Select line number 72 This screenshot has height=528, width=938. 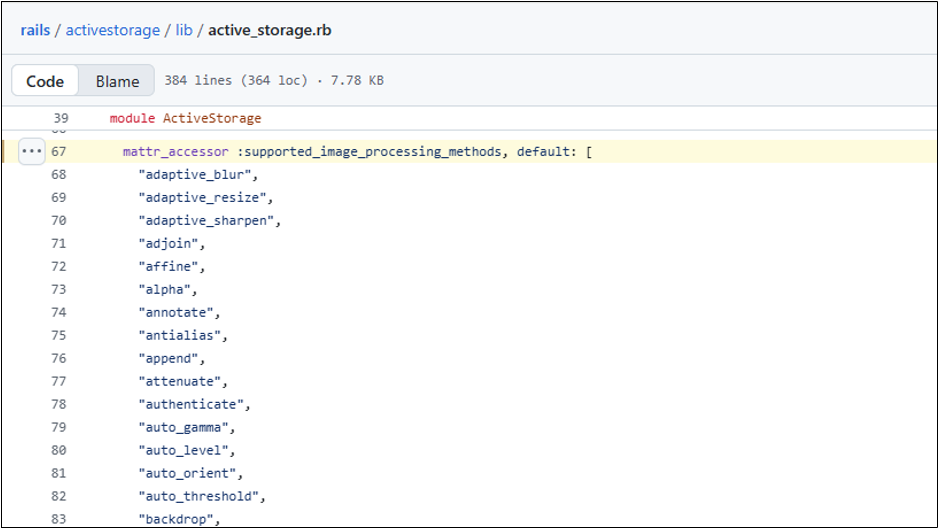tap(59, 266)
